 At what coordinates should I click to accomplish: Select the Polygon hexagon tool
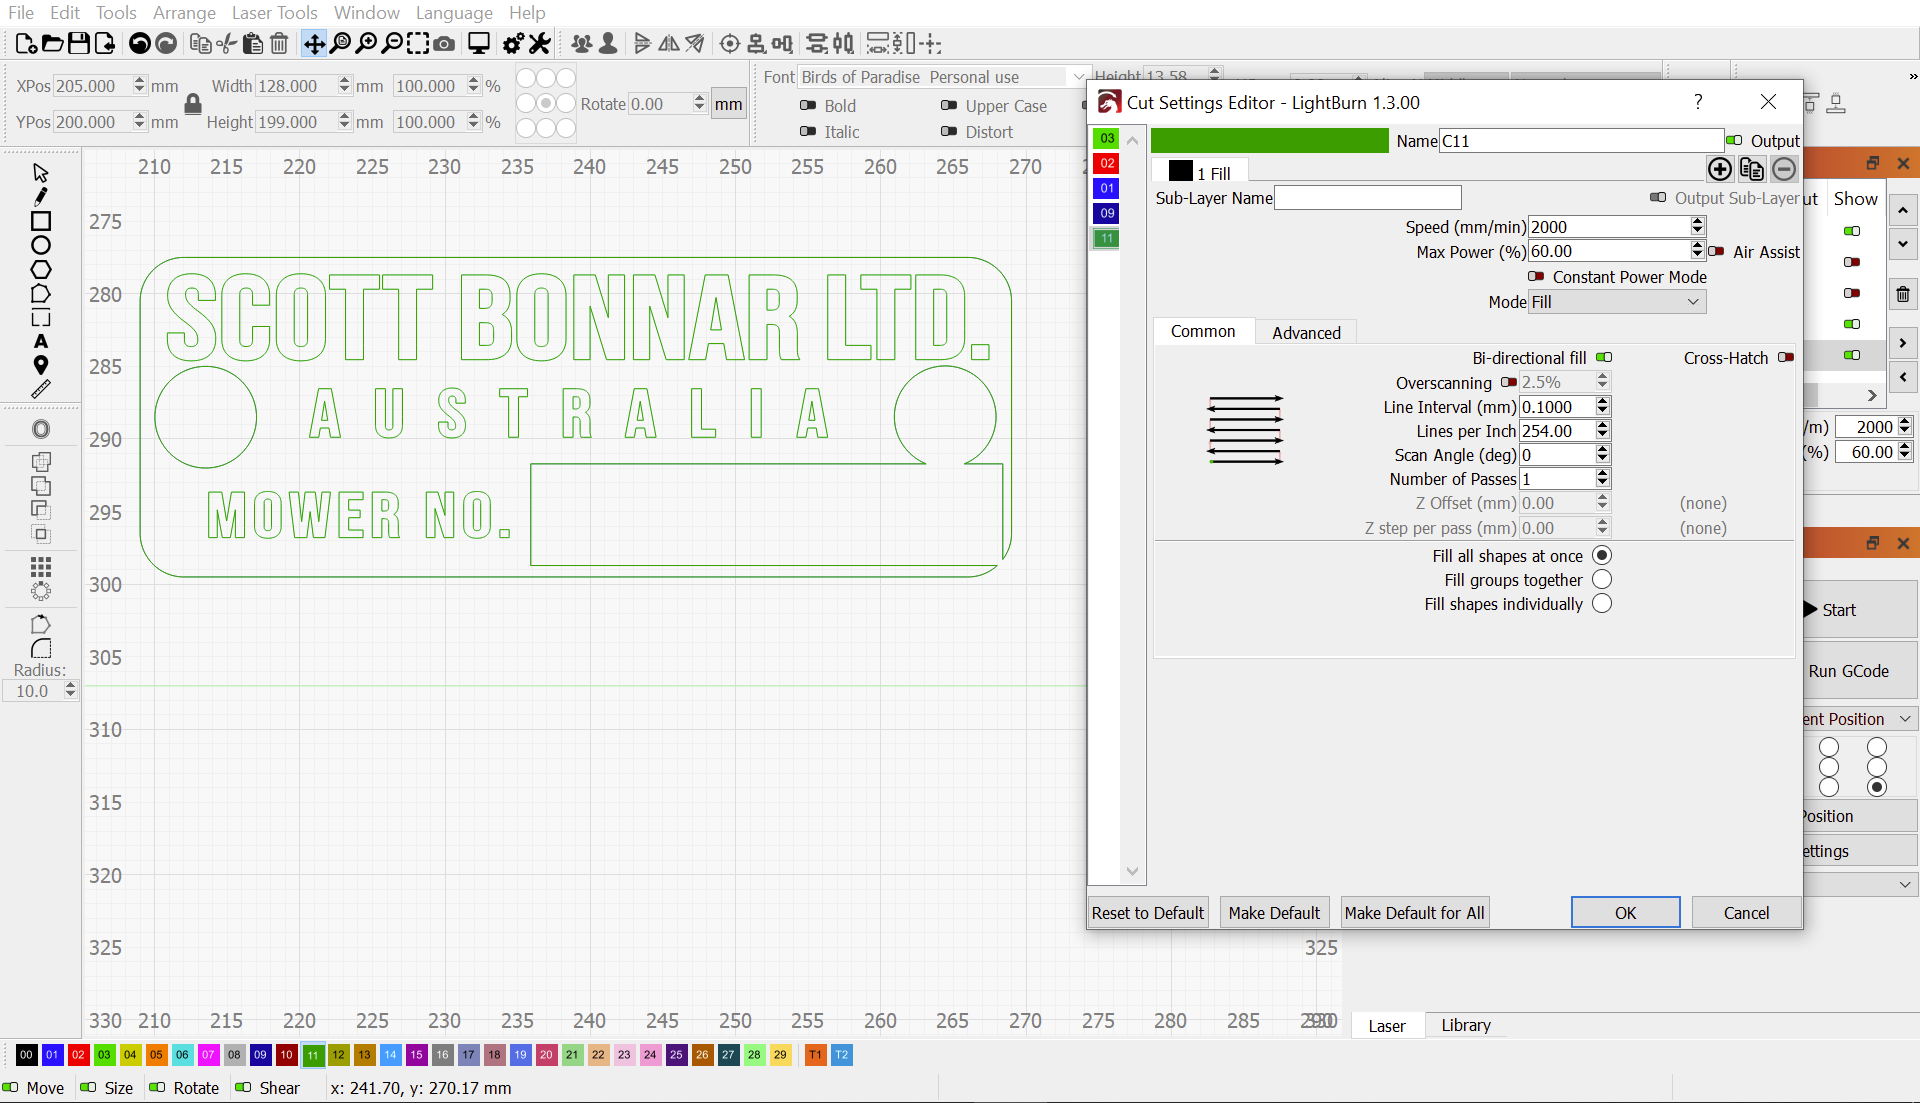pos(41,270)
